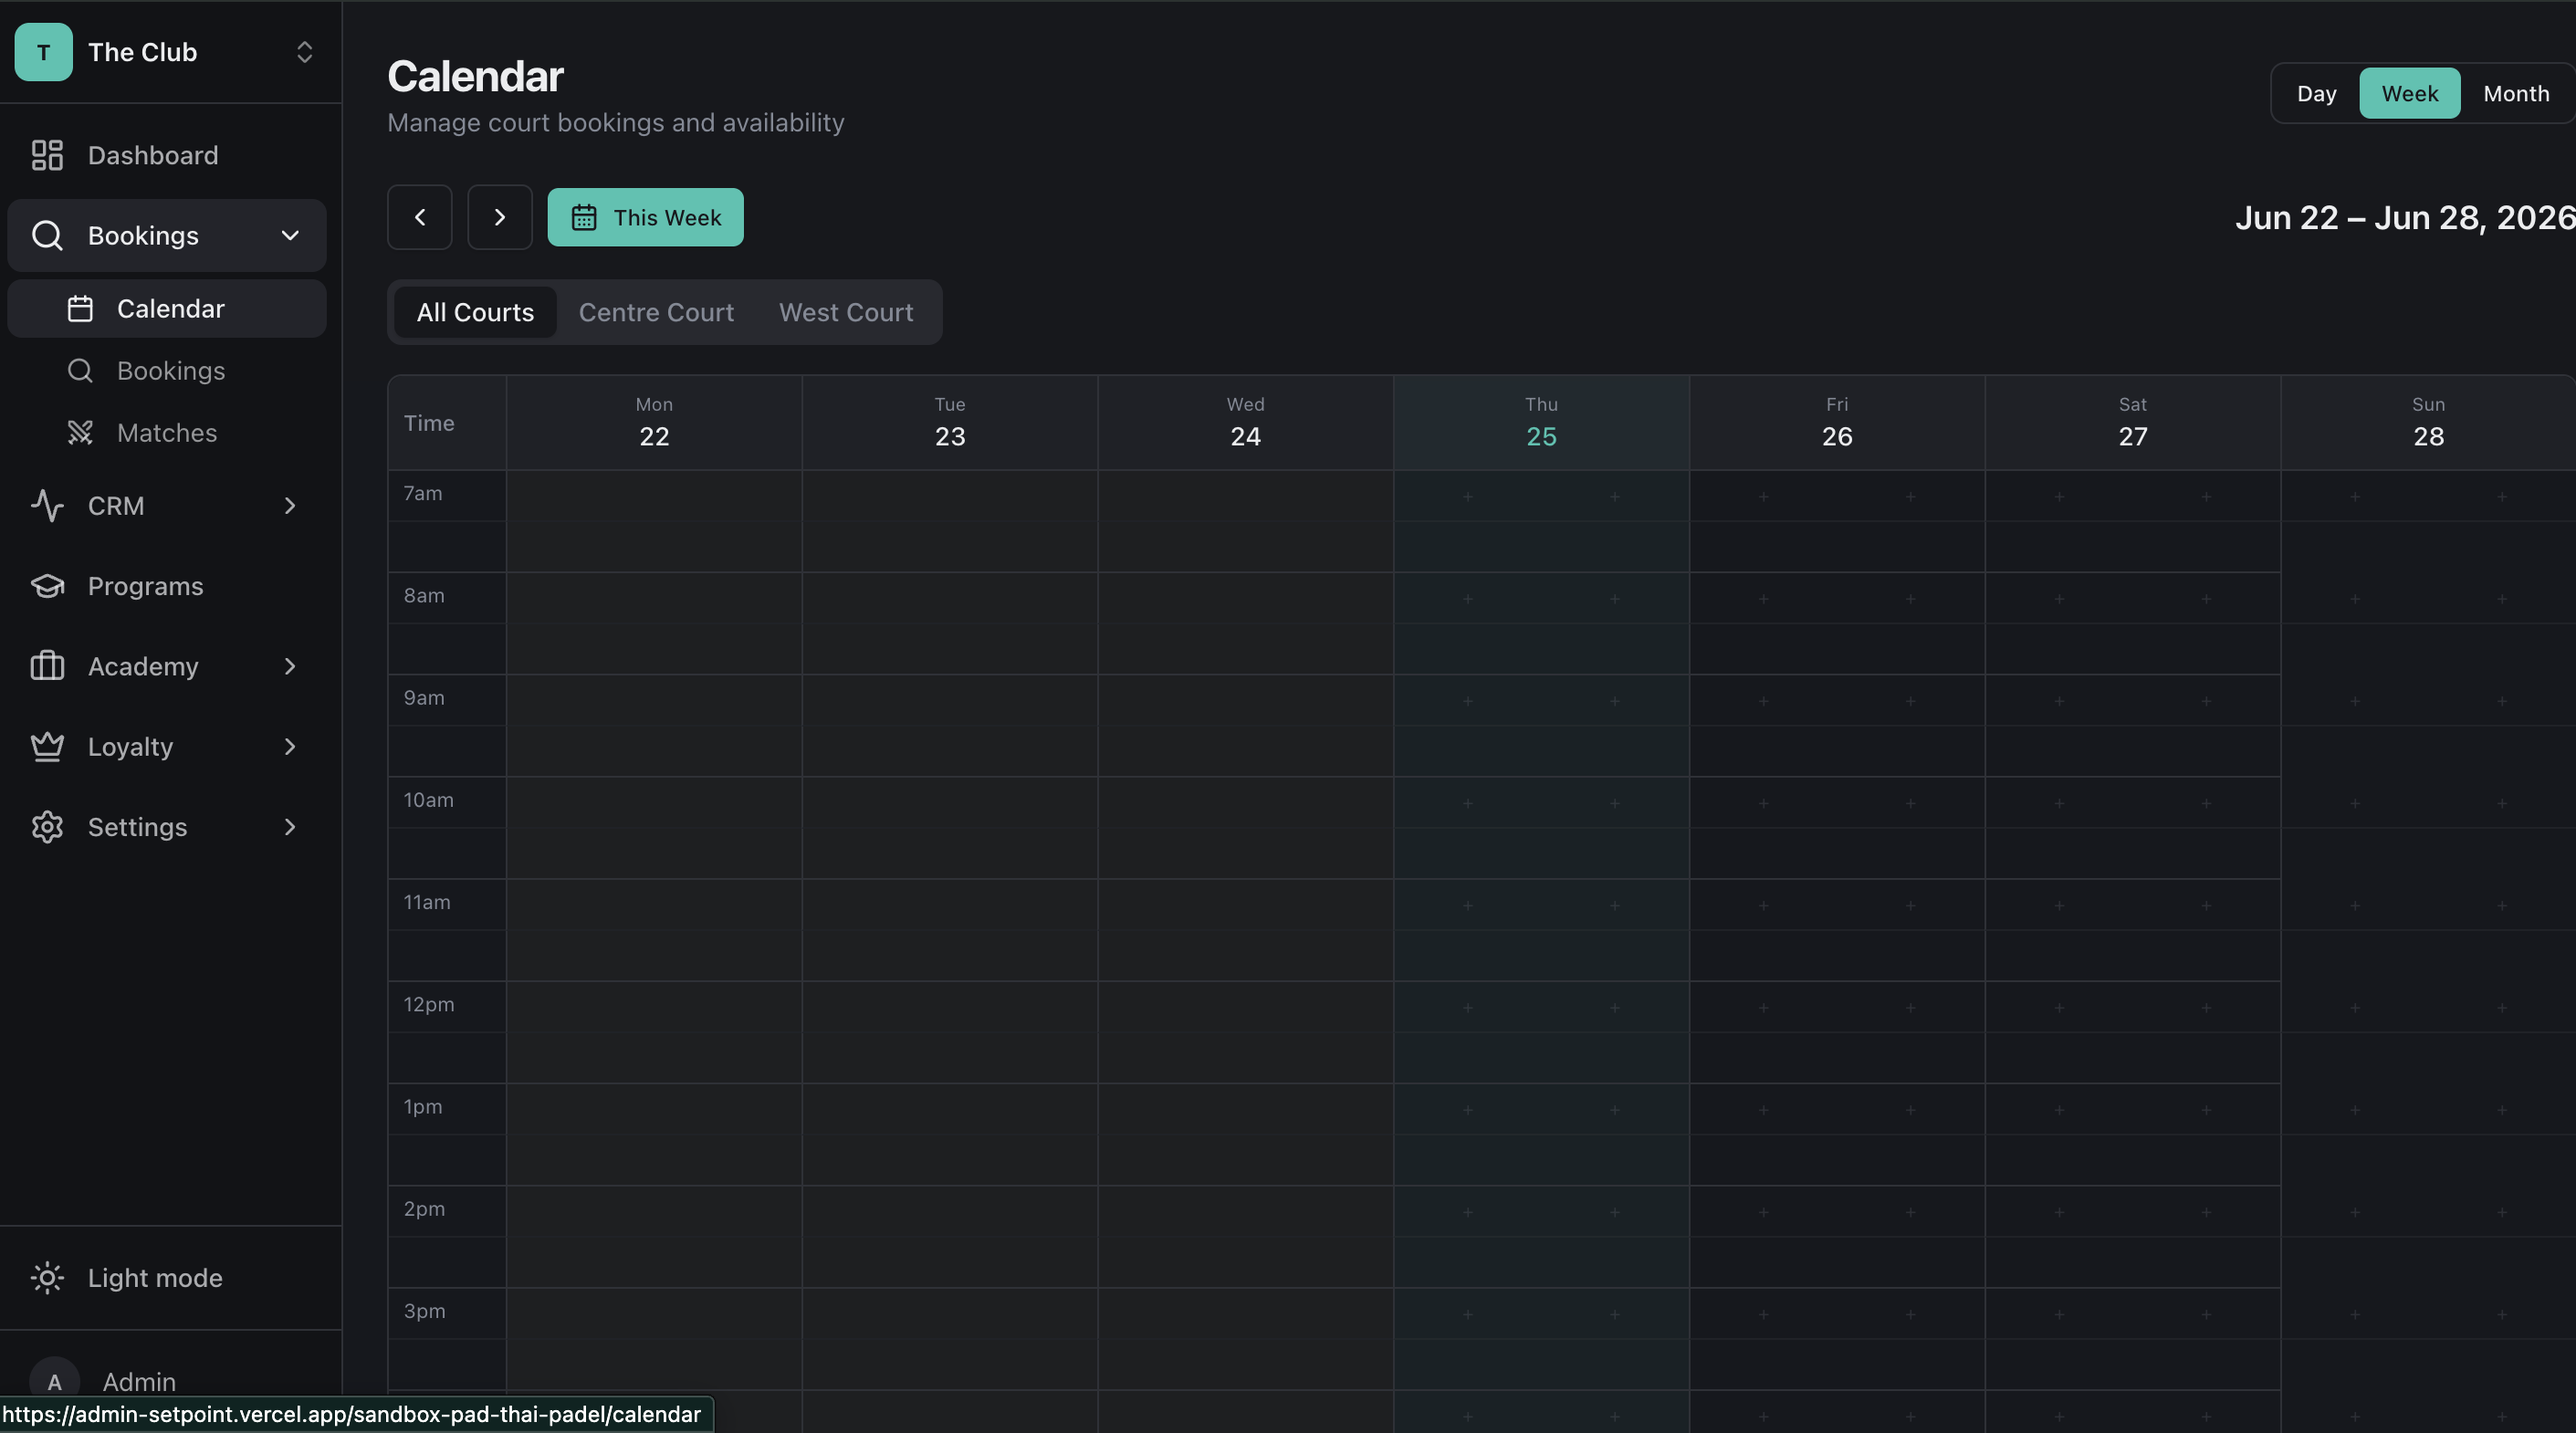Click The Club teal logo badge
Image resolution: width=2576 pixels, height=1433 pixels.
tap(43, 52)
